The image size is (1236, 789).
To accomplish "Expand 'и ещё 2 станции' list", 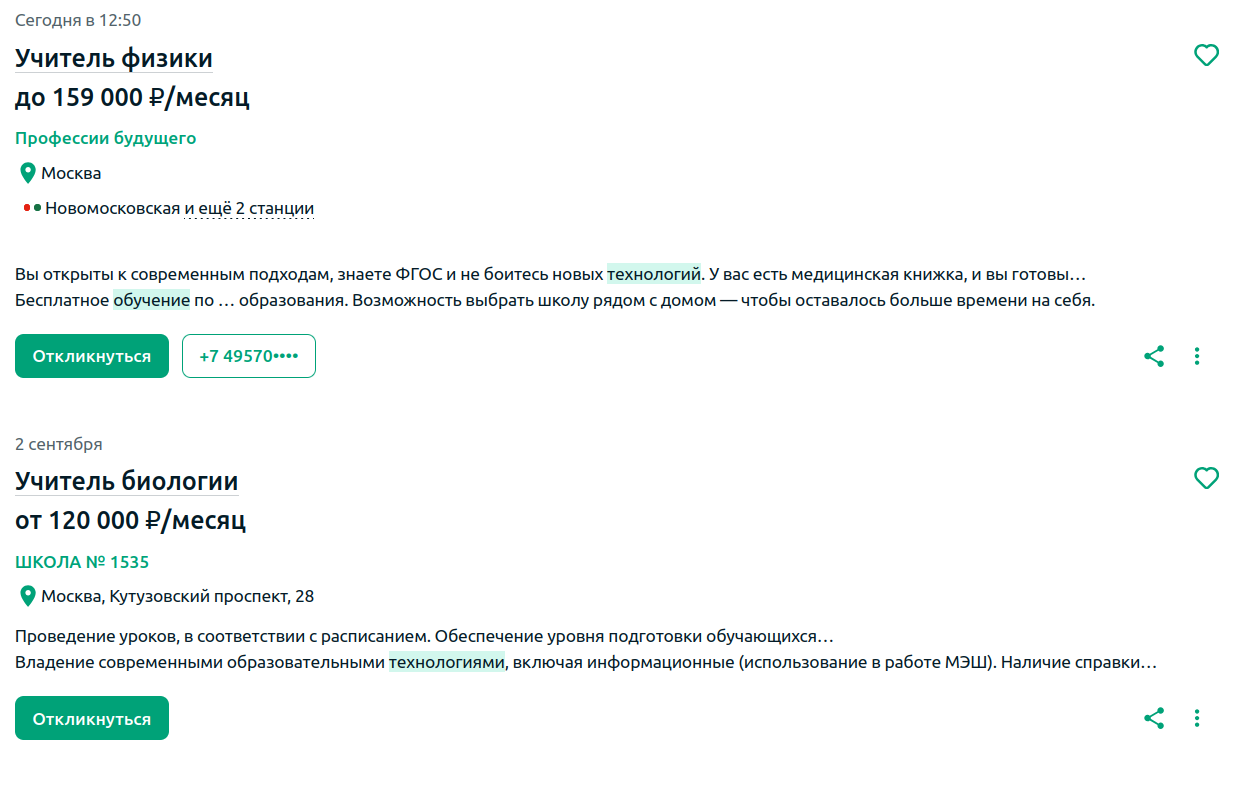I will [x=249, y=208].
